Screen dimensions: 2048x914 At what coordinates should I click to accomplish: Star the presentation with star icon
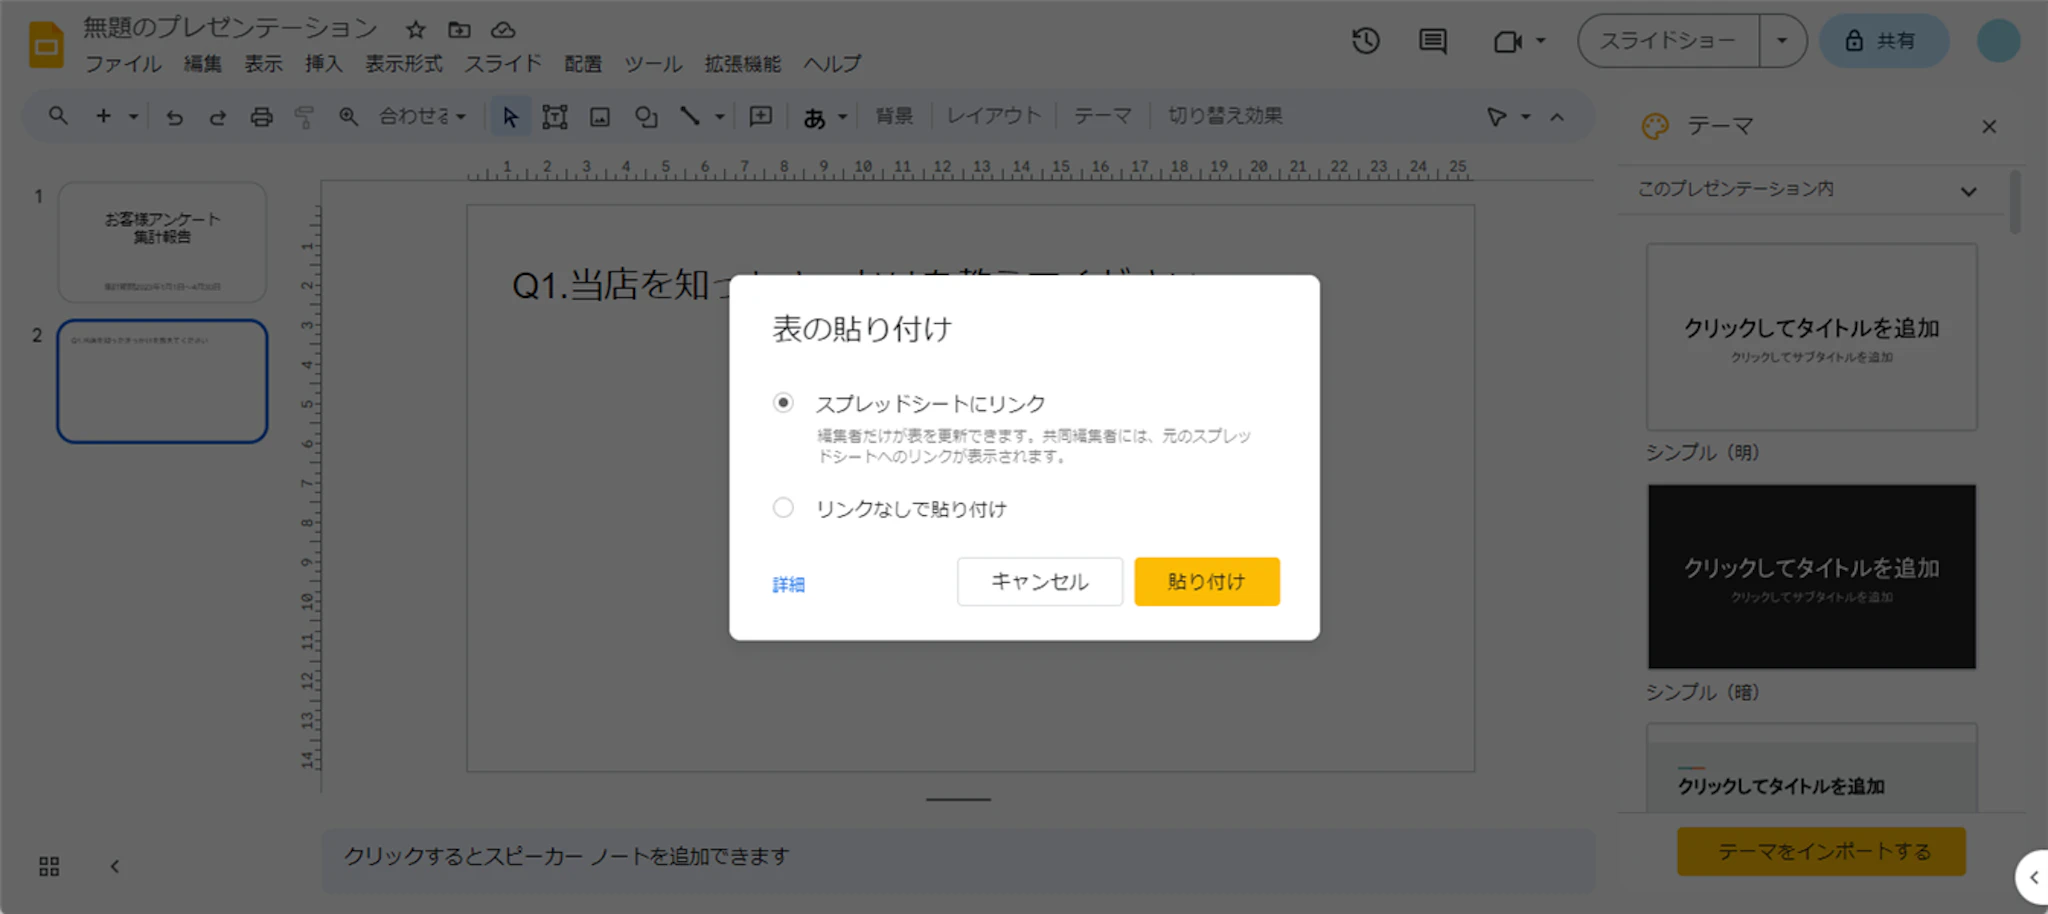[x=416, y=30]
